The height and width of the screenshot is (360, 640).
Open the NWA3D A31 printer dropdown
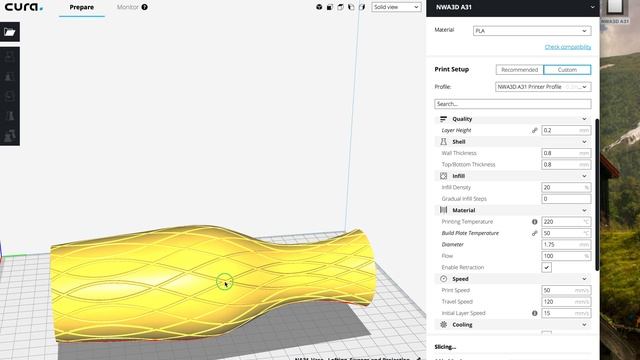(513, 7)
